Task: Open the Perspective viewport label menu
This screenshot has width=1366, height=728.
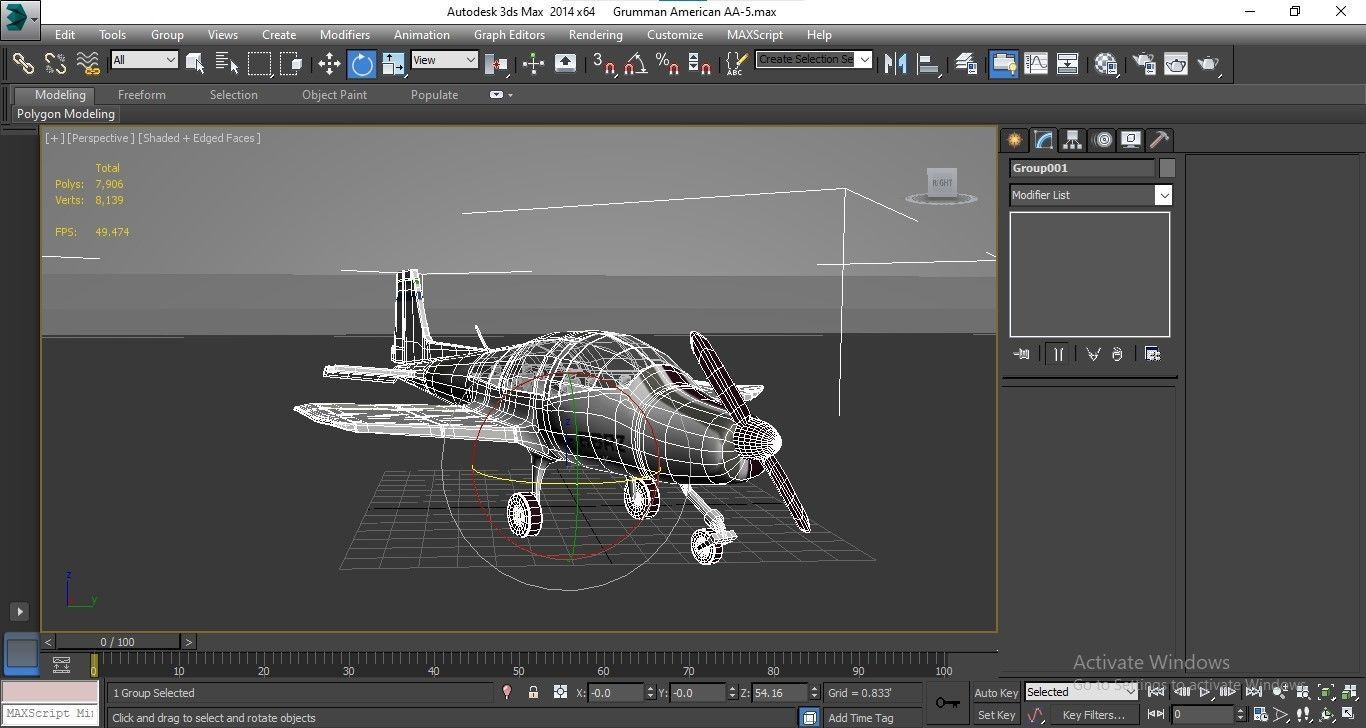Action: 100,138
